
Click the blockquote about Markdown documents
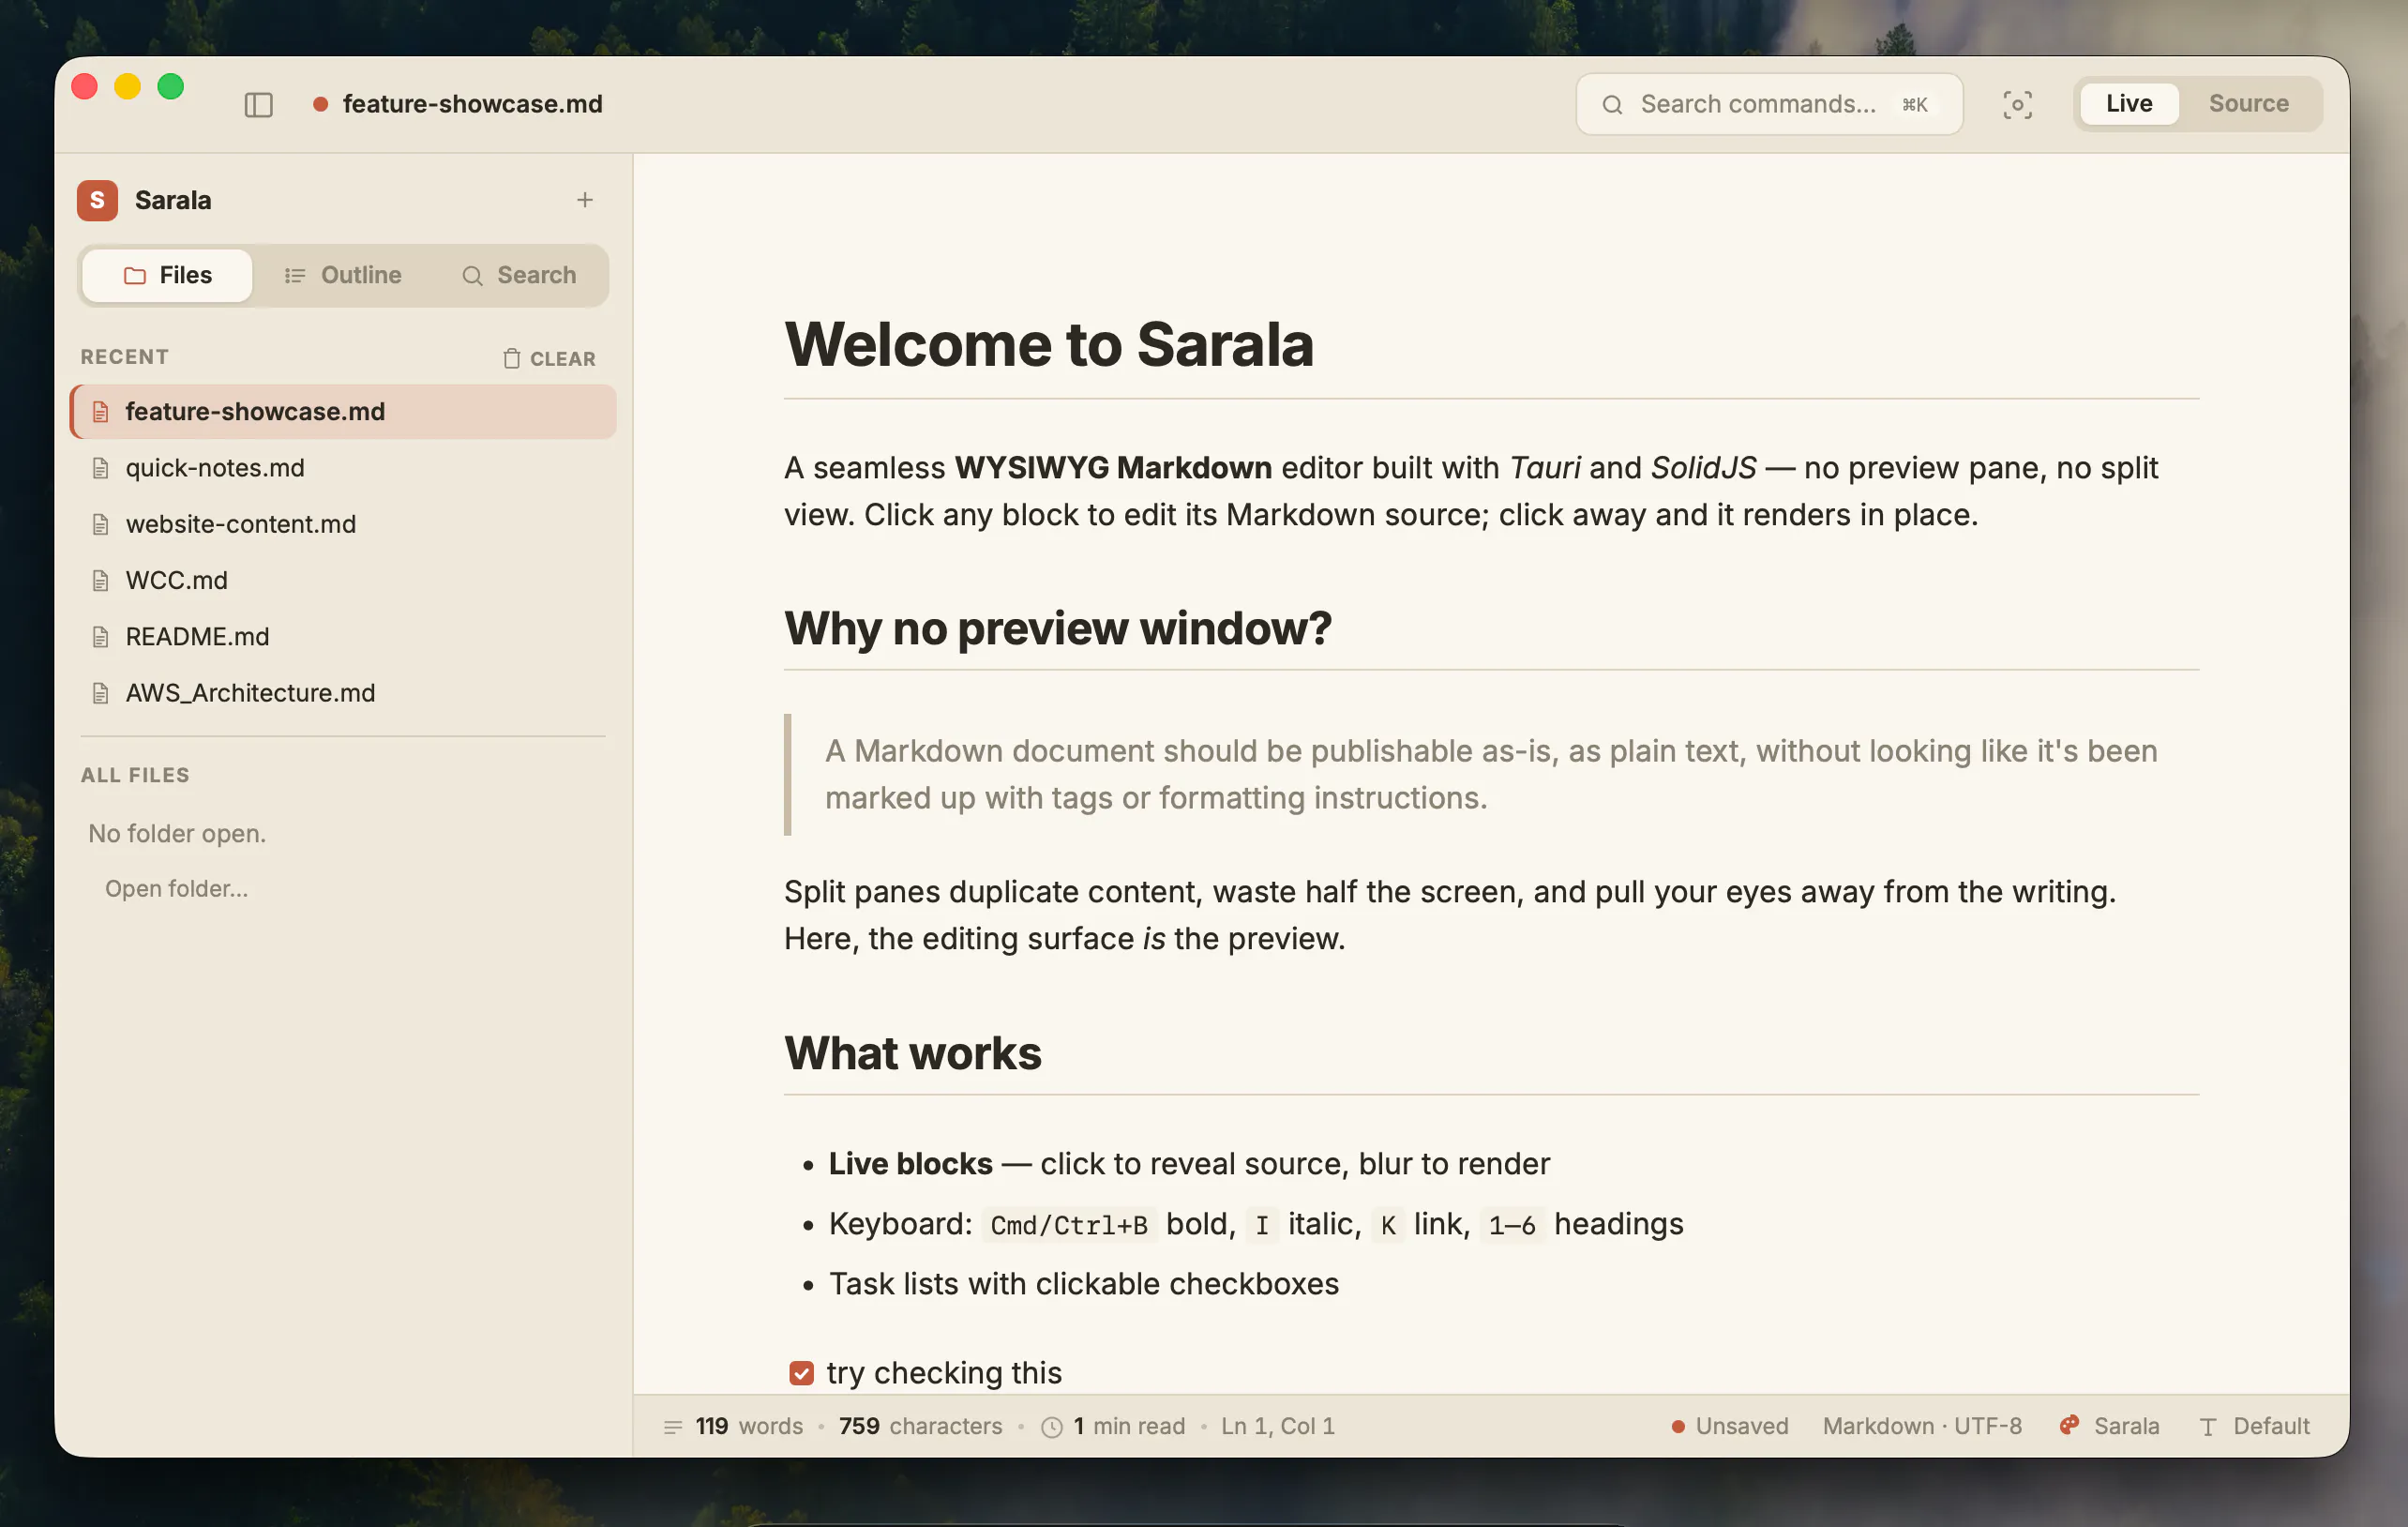[x=1491, y=774]
